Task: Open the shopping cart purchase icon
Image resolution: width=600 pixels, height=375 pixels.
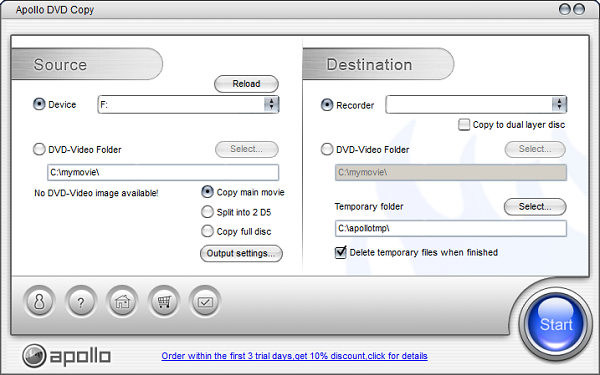Action: (x=164, y=302)
